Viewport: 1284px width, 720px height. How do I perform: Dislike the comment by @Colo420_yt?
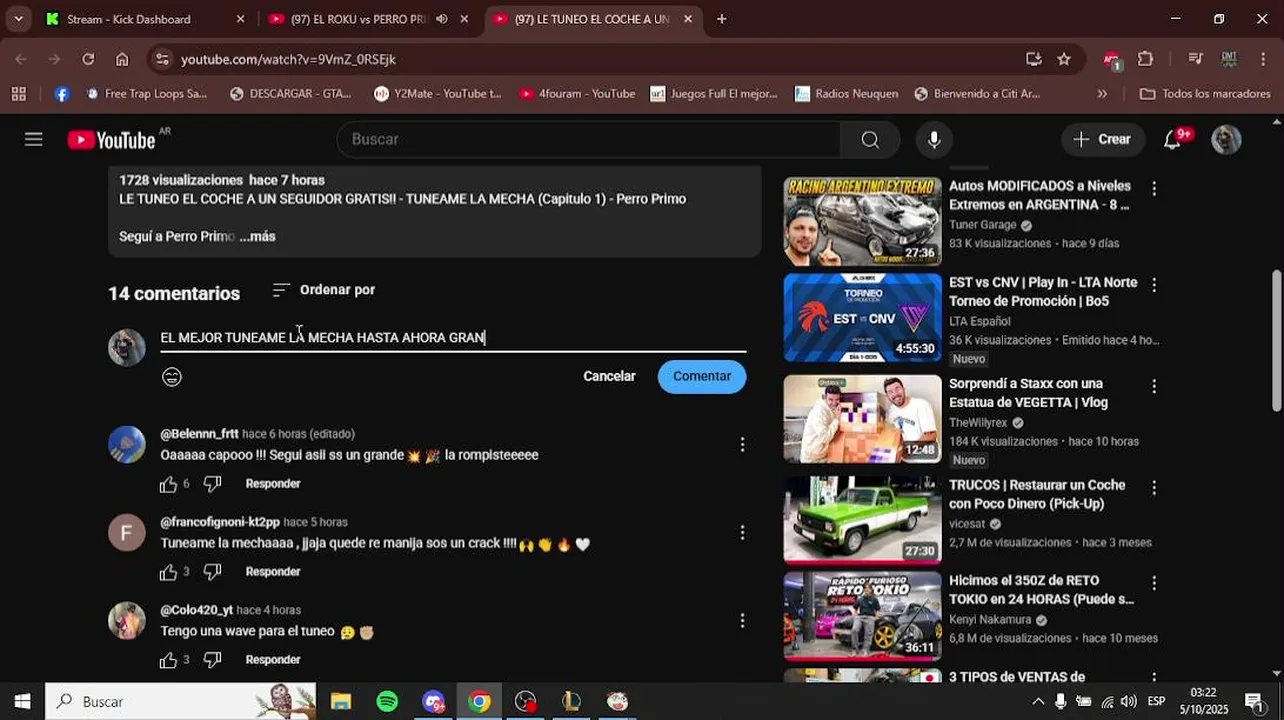(212, 660)
